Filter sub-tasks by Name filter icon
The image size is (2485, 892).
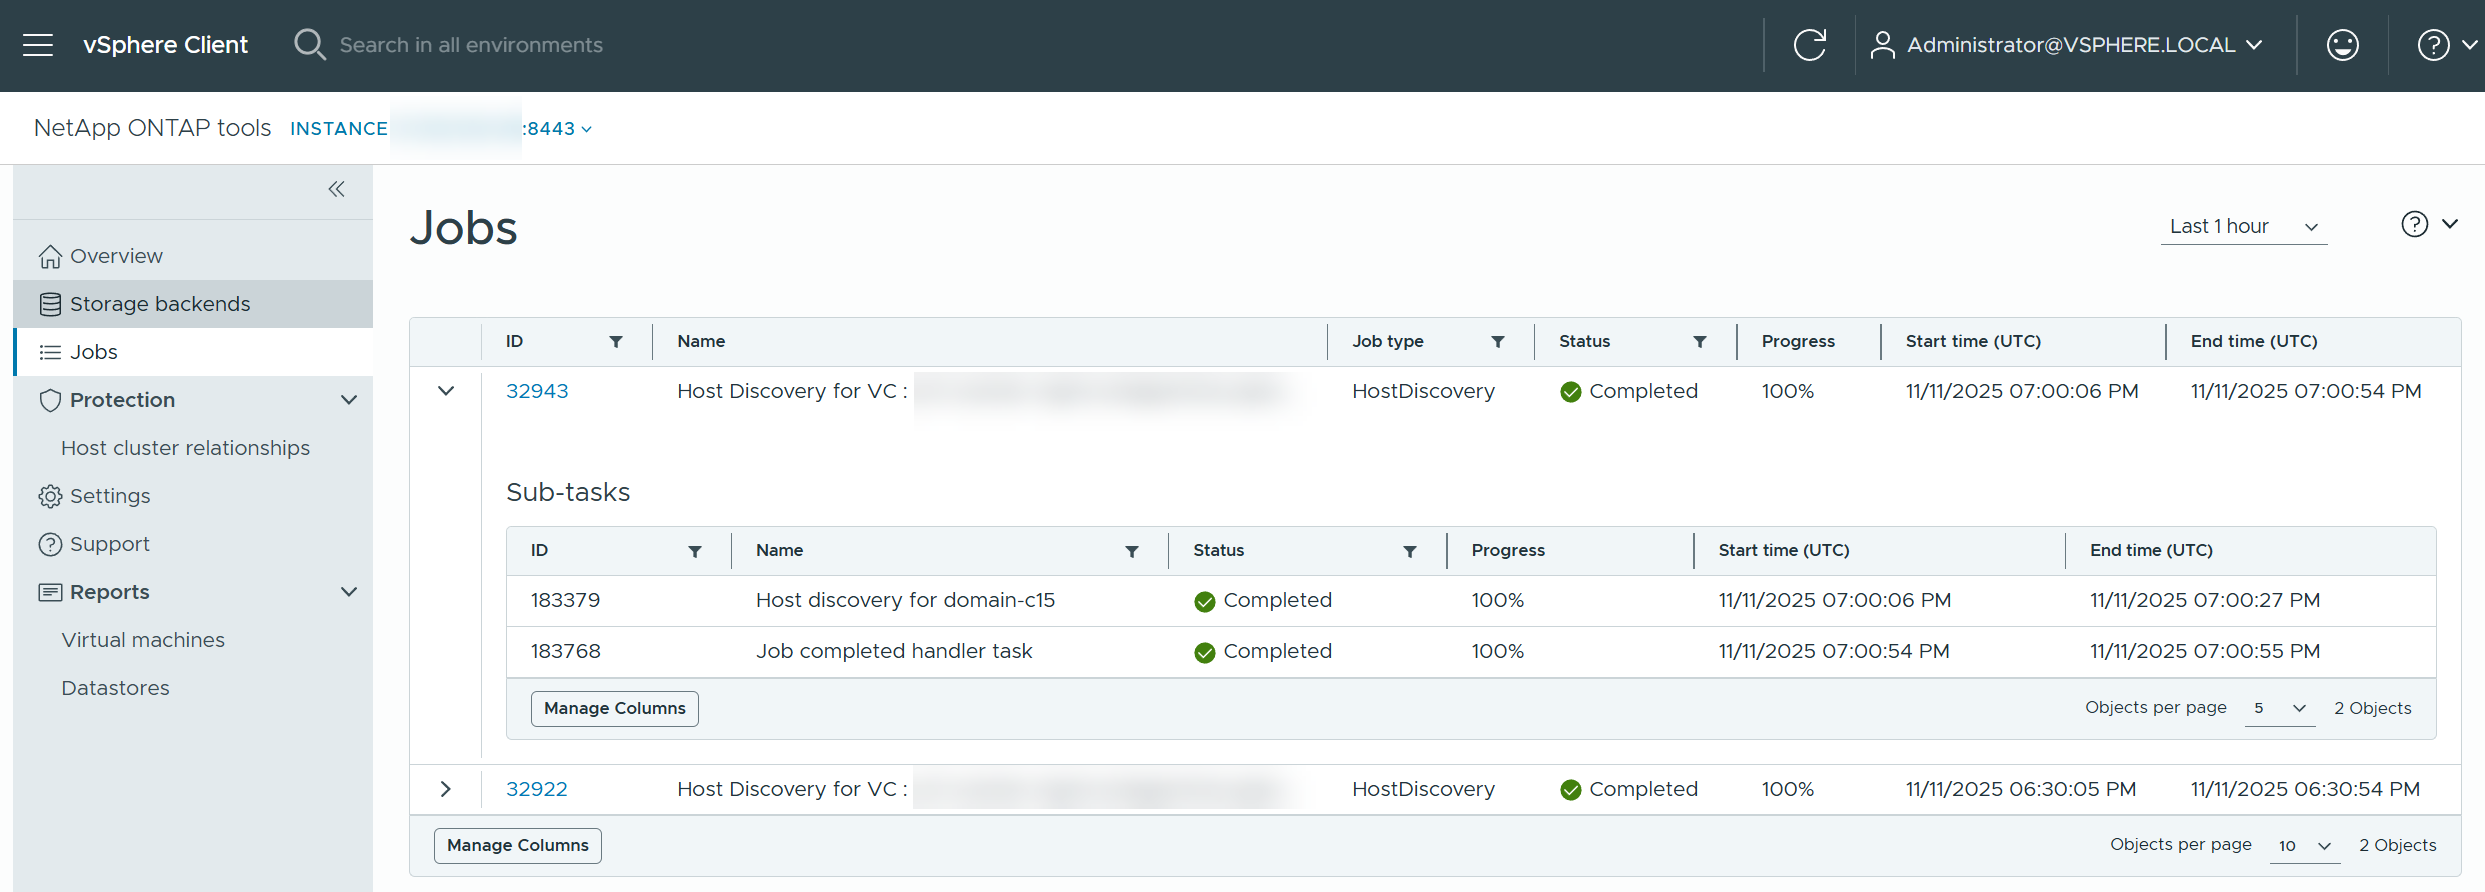[x=1132, y=551]
